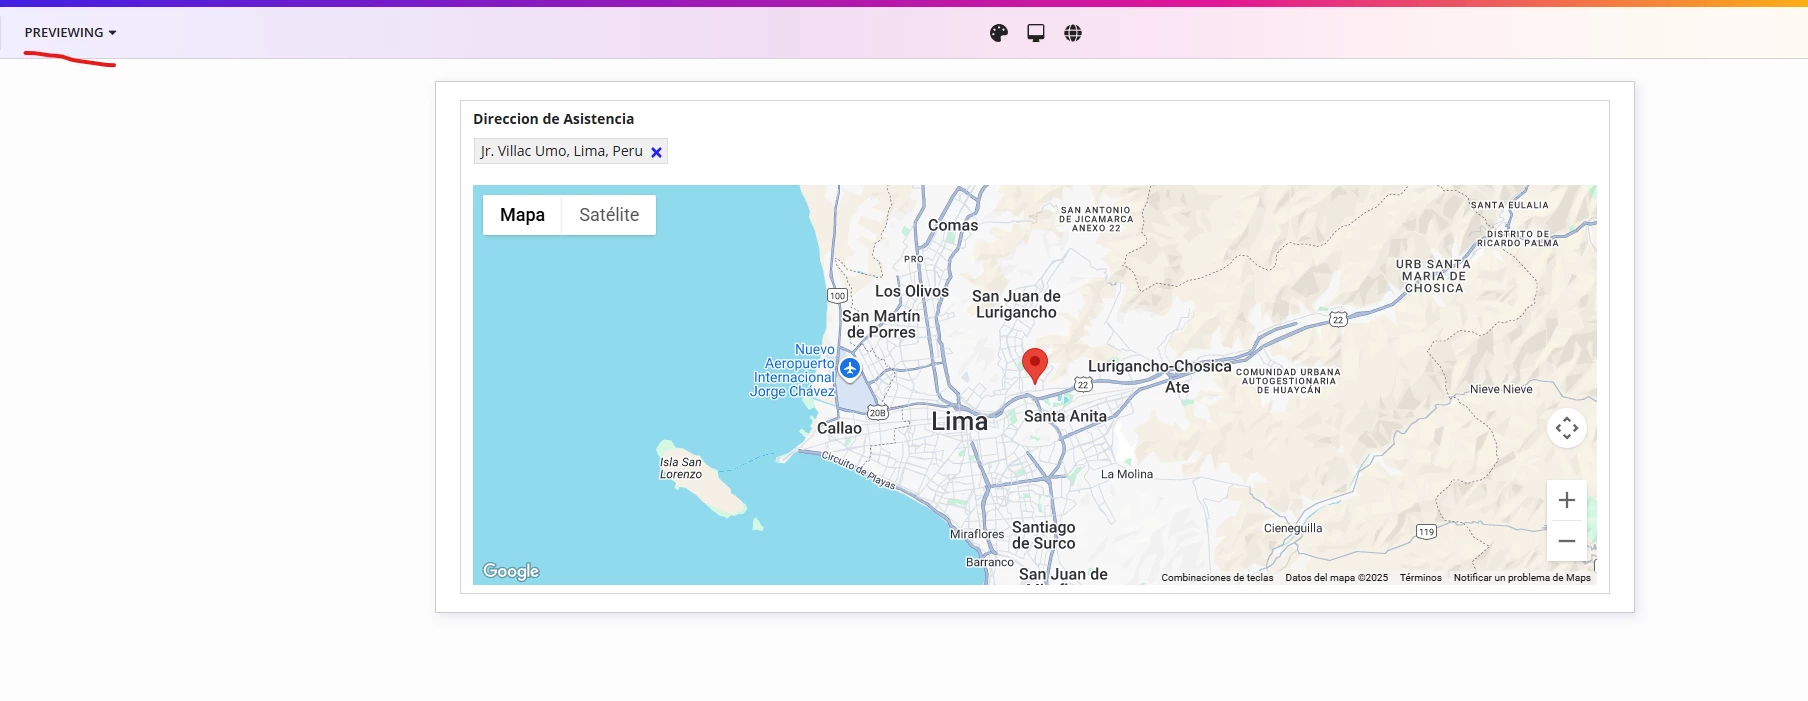The height and width of the screenshot is (701, 1808).
Task: Click the Jorge Chávez airport icon
Action: click(x=850, y=369)
